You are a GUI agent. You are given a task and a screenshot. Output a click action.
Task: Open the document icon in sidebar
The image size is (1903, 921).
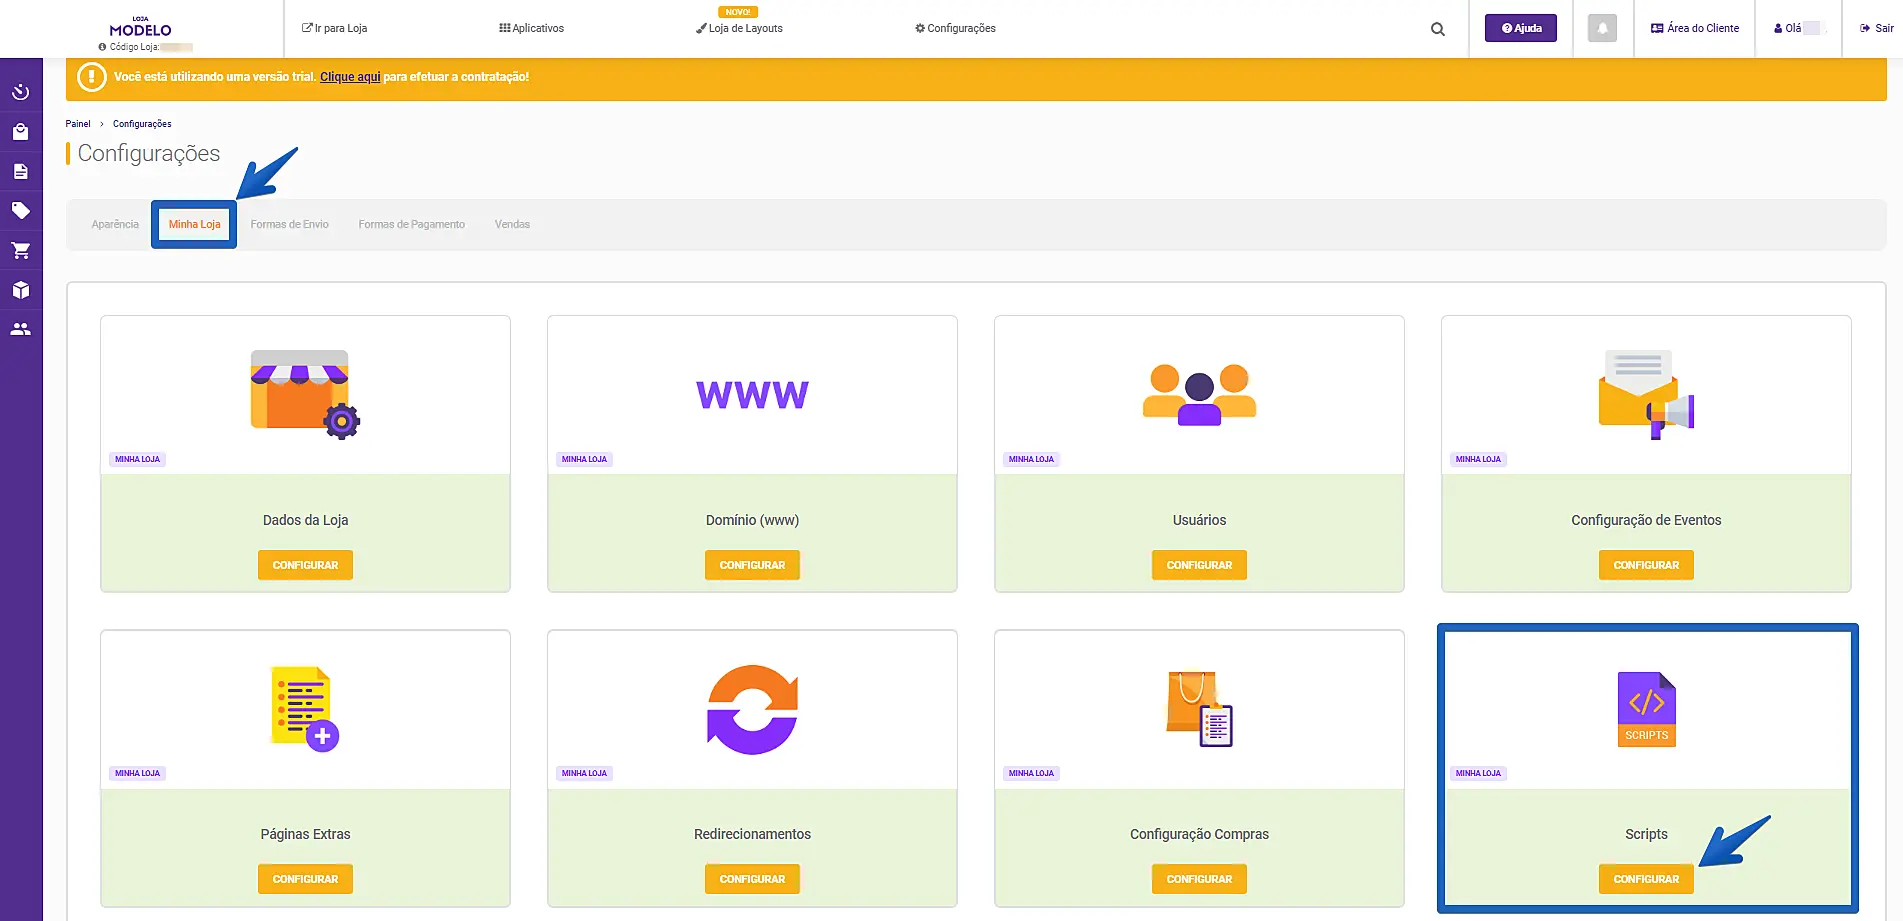(x=21, y=172)
